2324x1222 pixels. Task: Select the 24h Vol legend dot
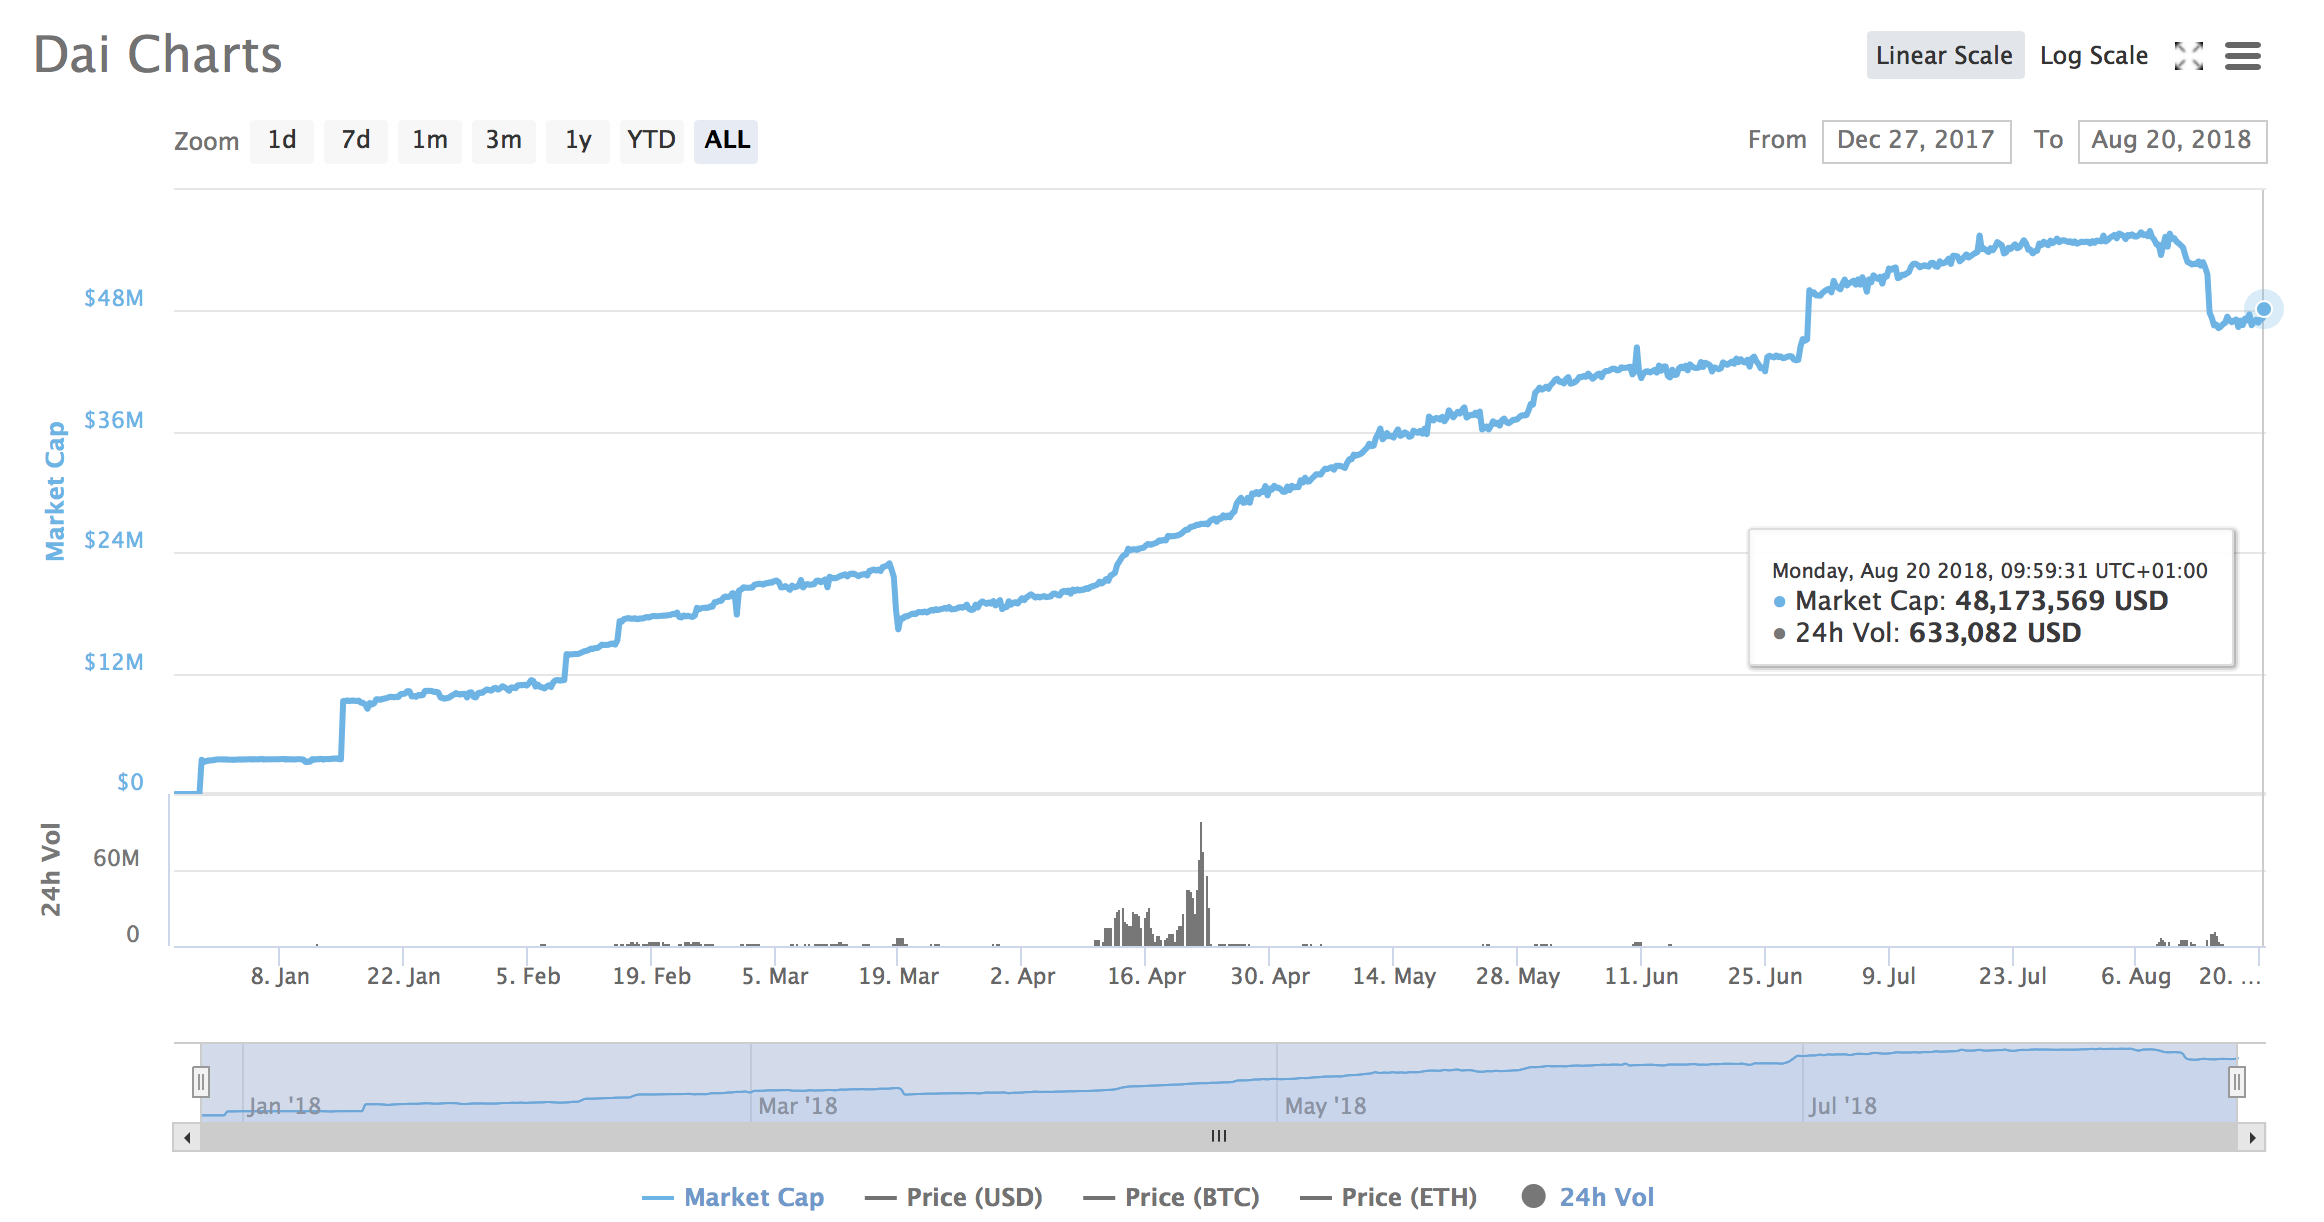(1533, 1196)
